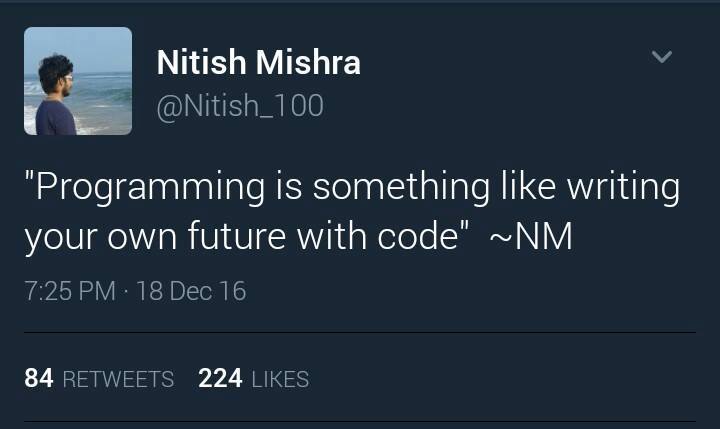Tap the word "code" in the quote
Screen dimensions: 720x429
427,239
